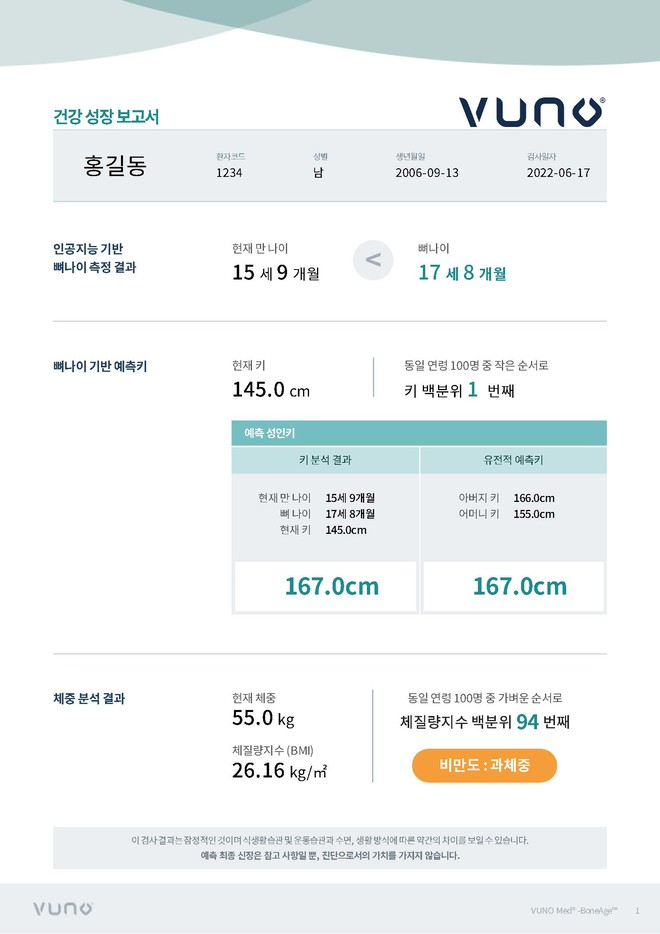Click the gray VUNO footer logo
The image size is (660, 934).
[62, 909]
